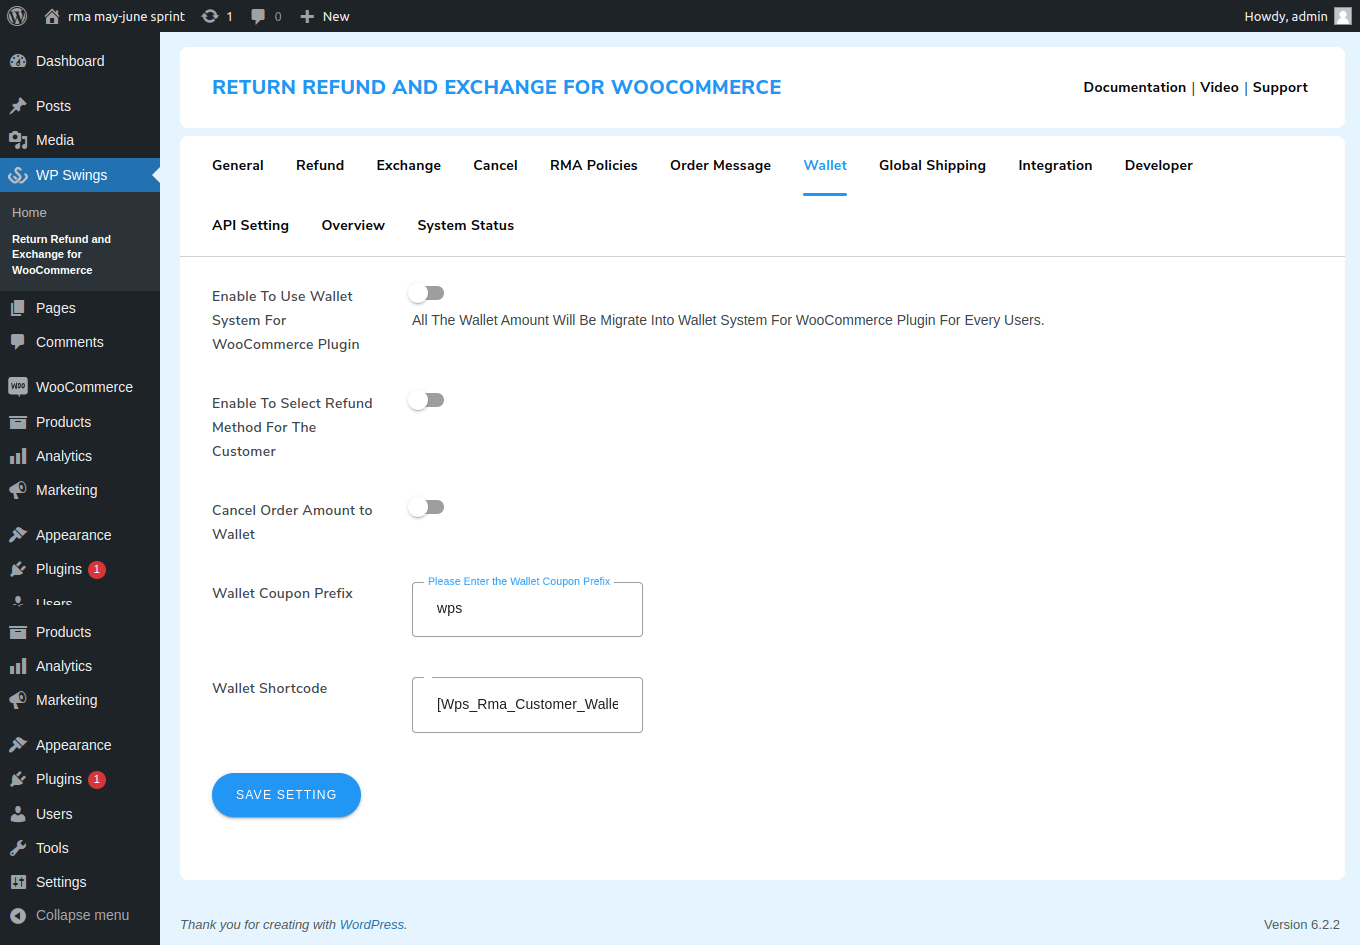
Task: Switch to Order Message tab
Action: (720, 165)
